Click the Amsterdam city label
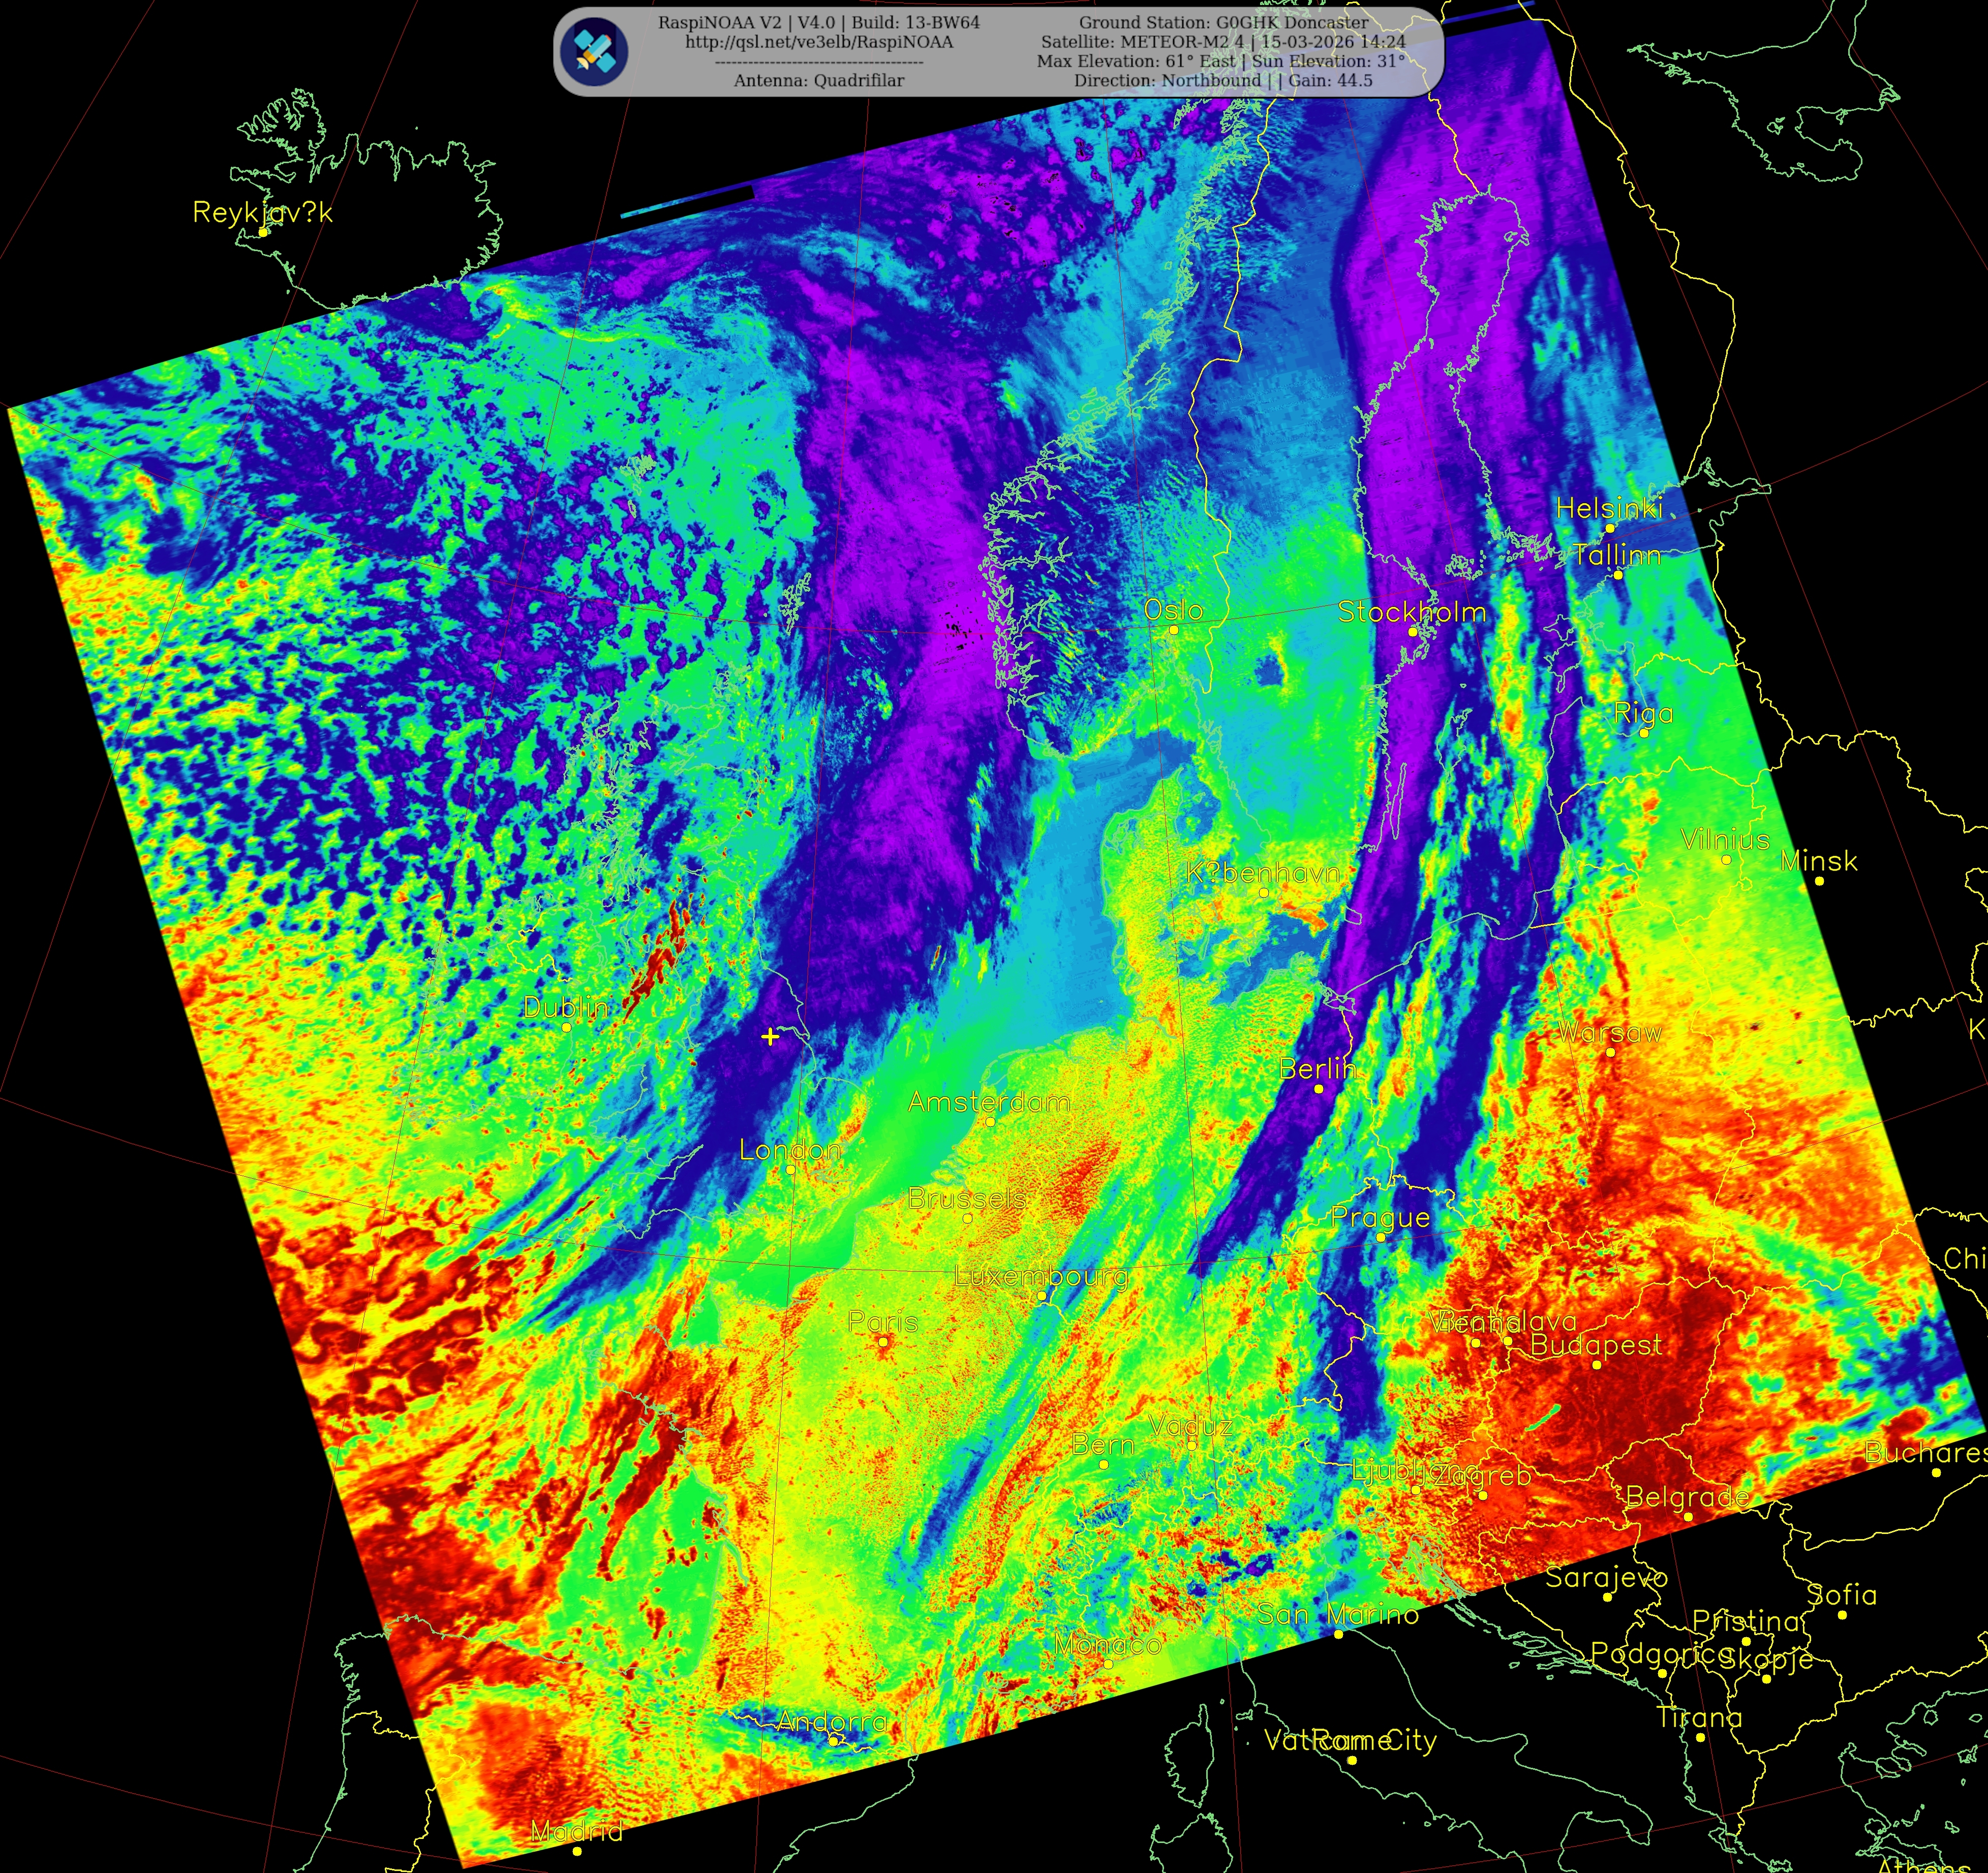 point(989,1102)
